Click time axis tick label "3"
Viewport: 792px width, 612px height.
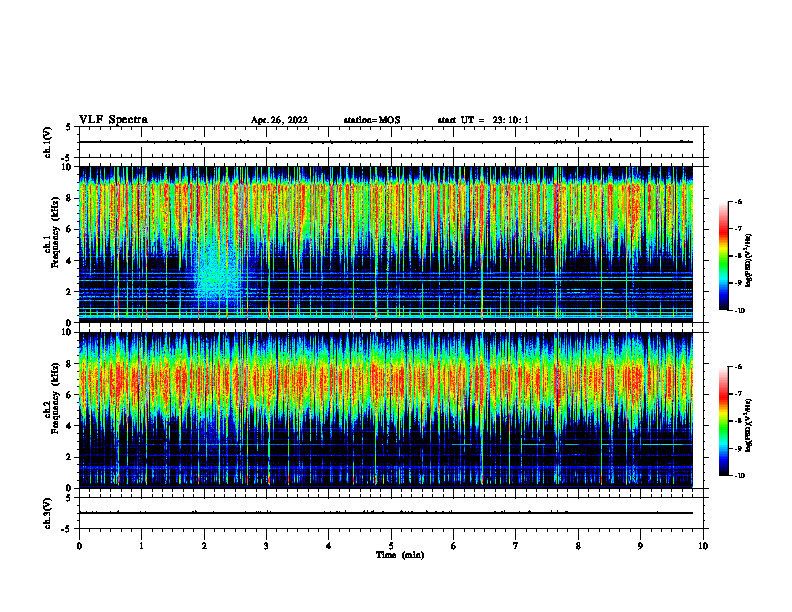[x=267, y=546]
